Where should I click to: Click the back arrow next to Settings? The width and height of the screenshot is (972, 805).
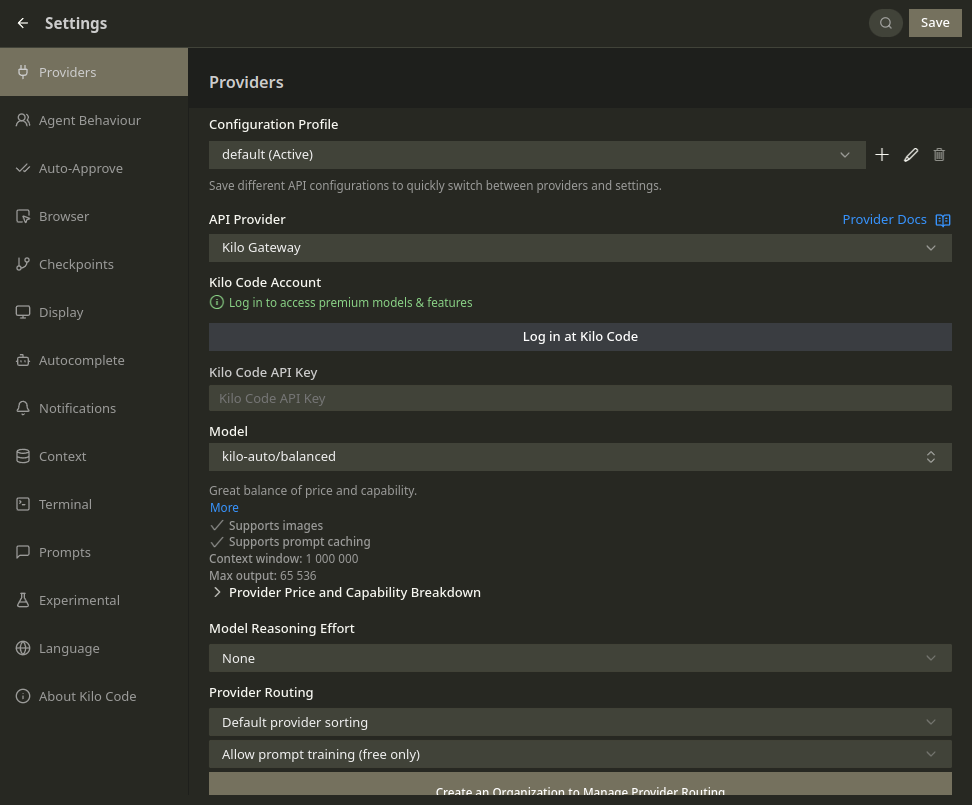[x=23, y=23]
